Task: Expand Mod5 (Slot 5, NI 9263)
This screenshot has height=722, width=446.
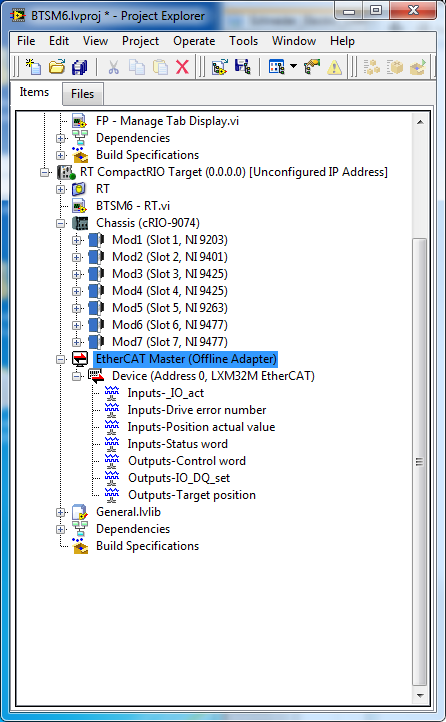Action: coord(76,309)
